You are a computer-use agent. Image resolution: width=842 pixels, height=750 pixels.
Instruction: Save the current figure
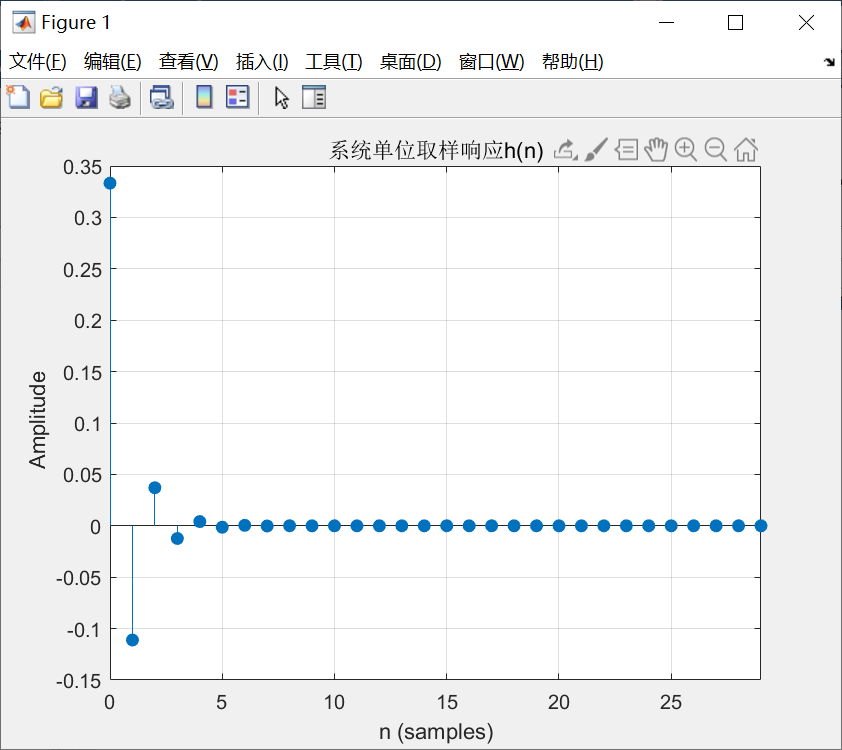pos(86,97)
